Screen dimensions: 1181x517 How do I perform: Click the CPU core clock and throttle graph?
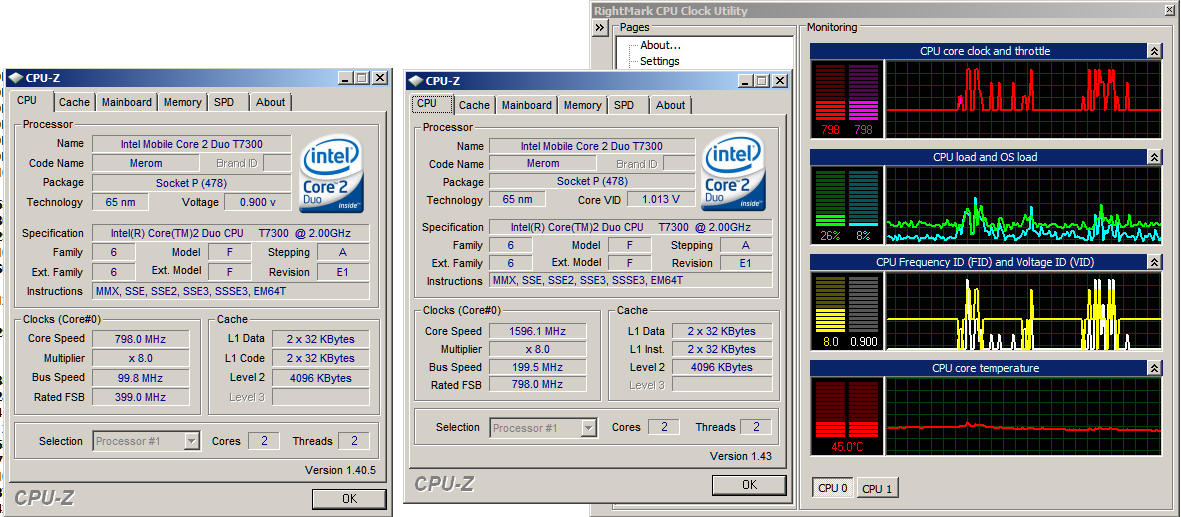[x=1024, y=99]
